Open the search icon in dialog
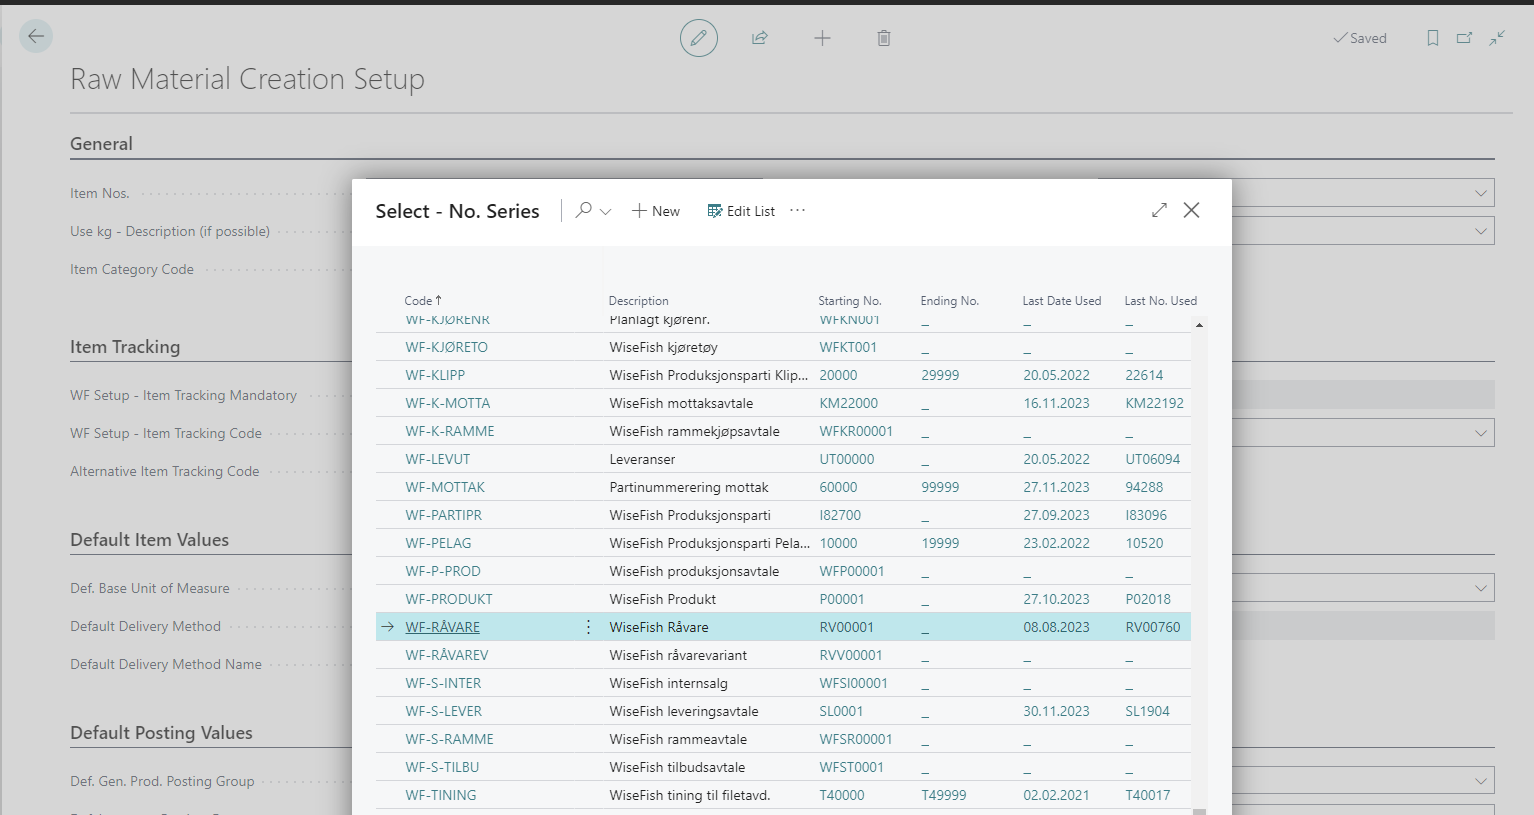Screen dimensions: 1534x815 (584, 210)
